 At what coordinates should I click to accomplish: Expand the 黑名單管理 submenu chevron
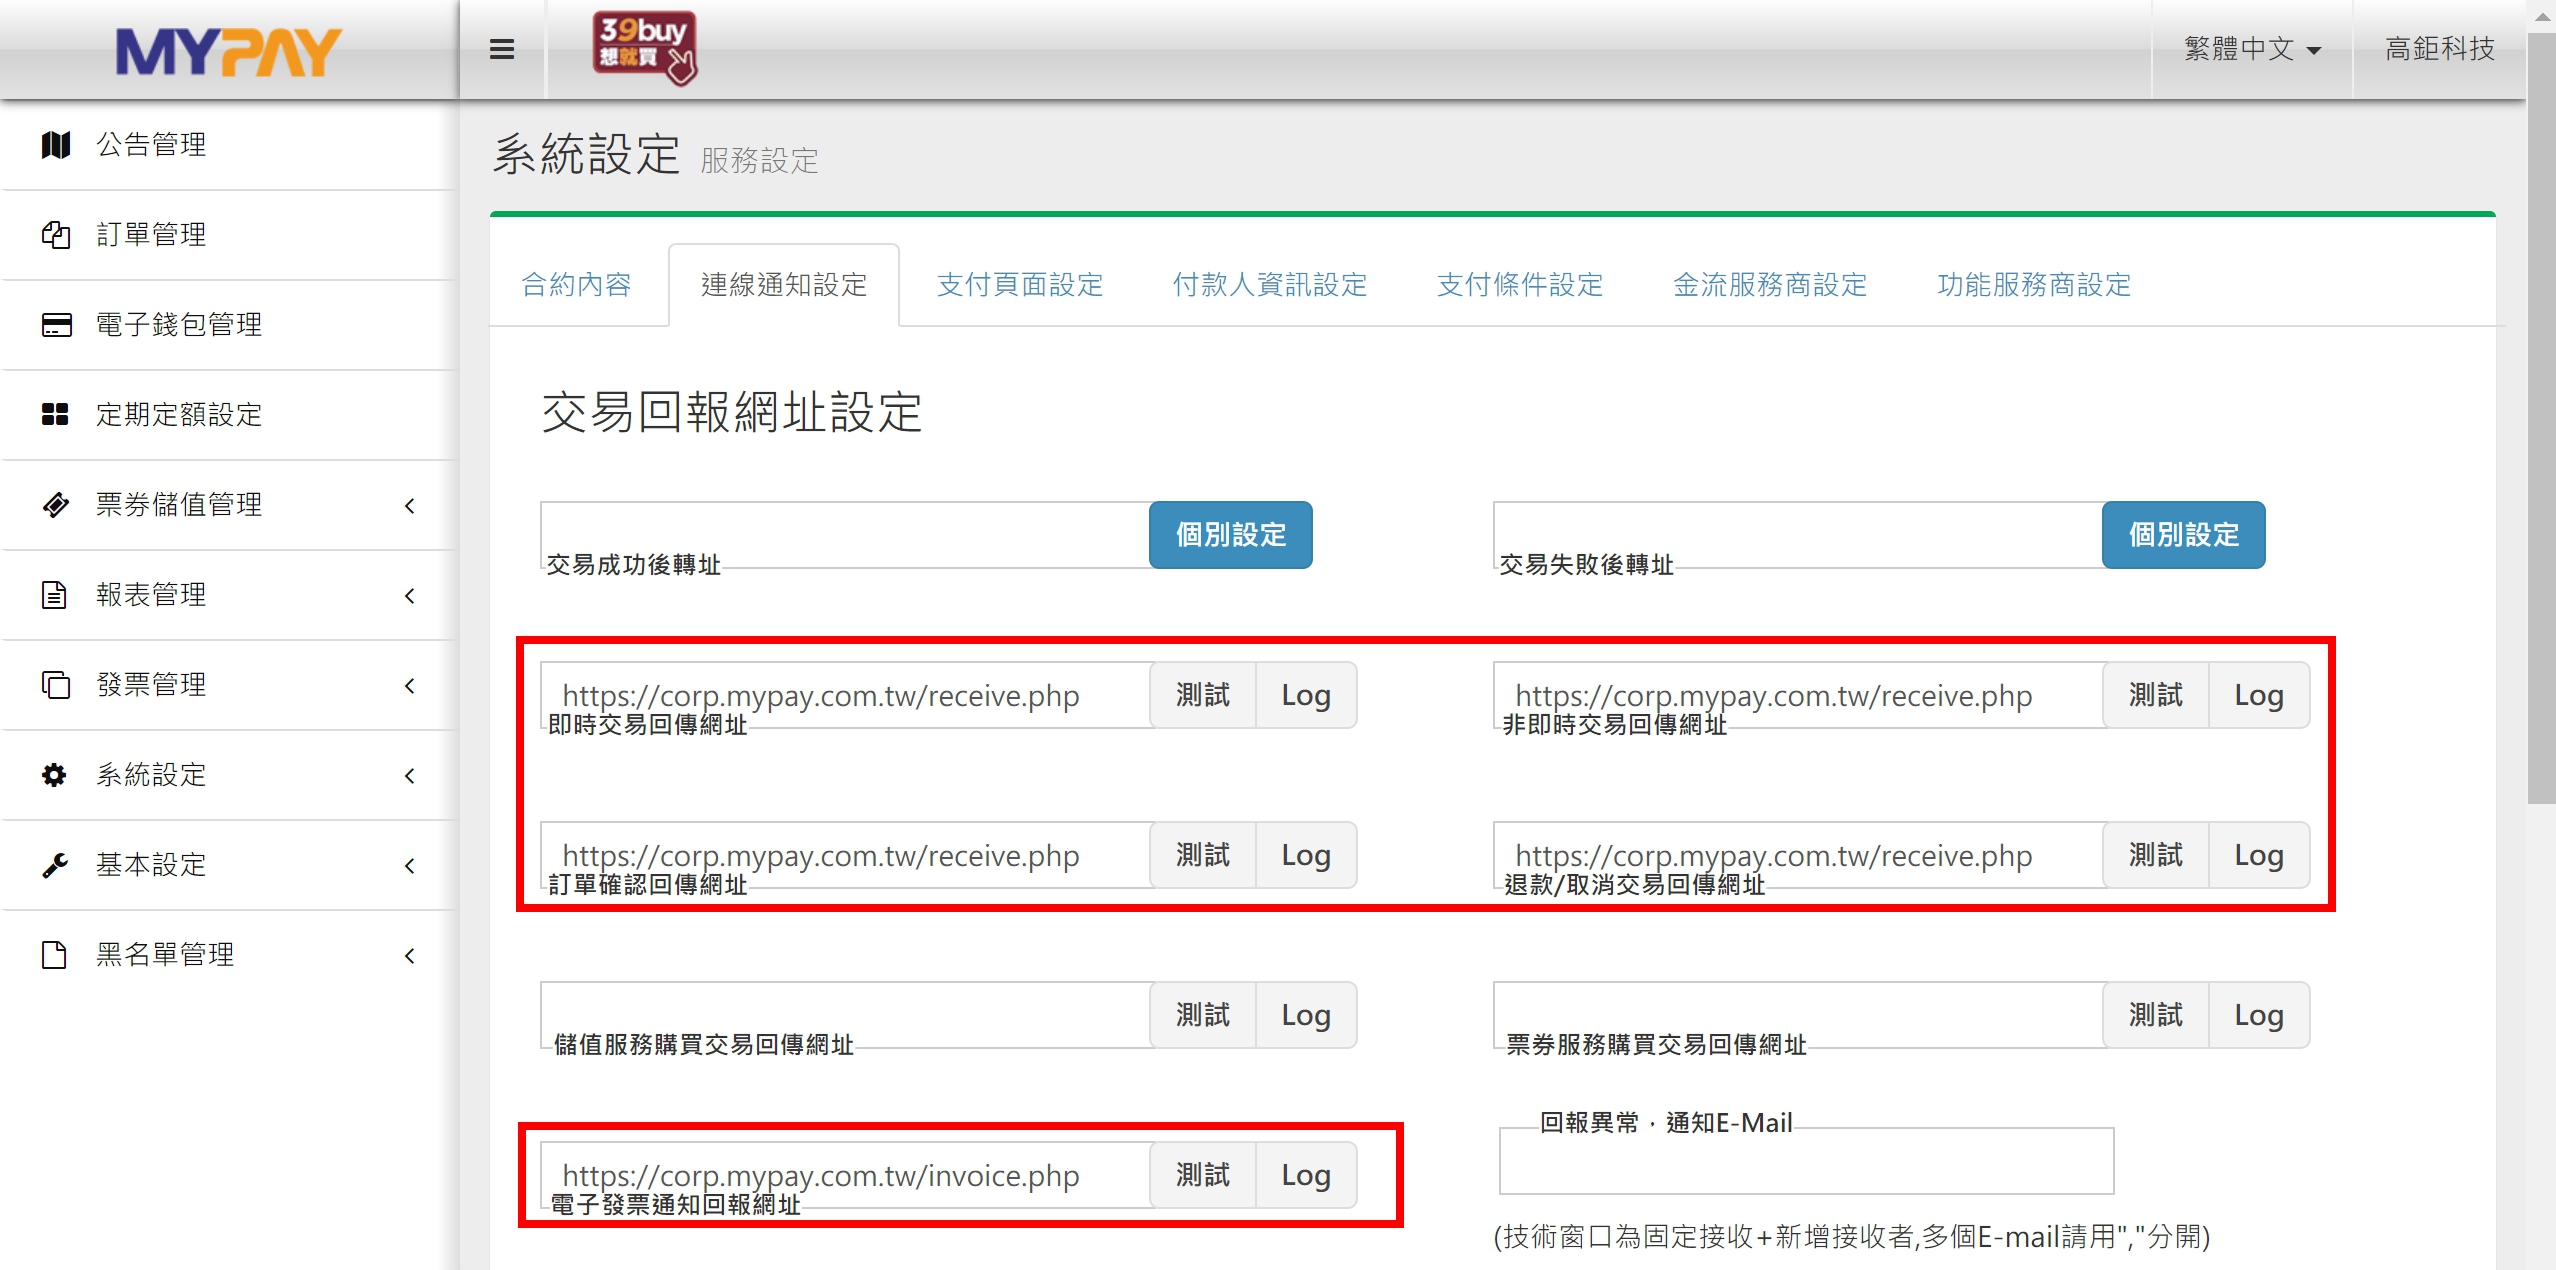click(410, 956)
